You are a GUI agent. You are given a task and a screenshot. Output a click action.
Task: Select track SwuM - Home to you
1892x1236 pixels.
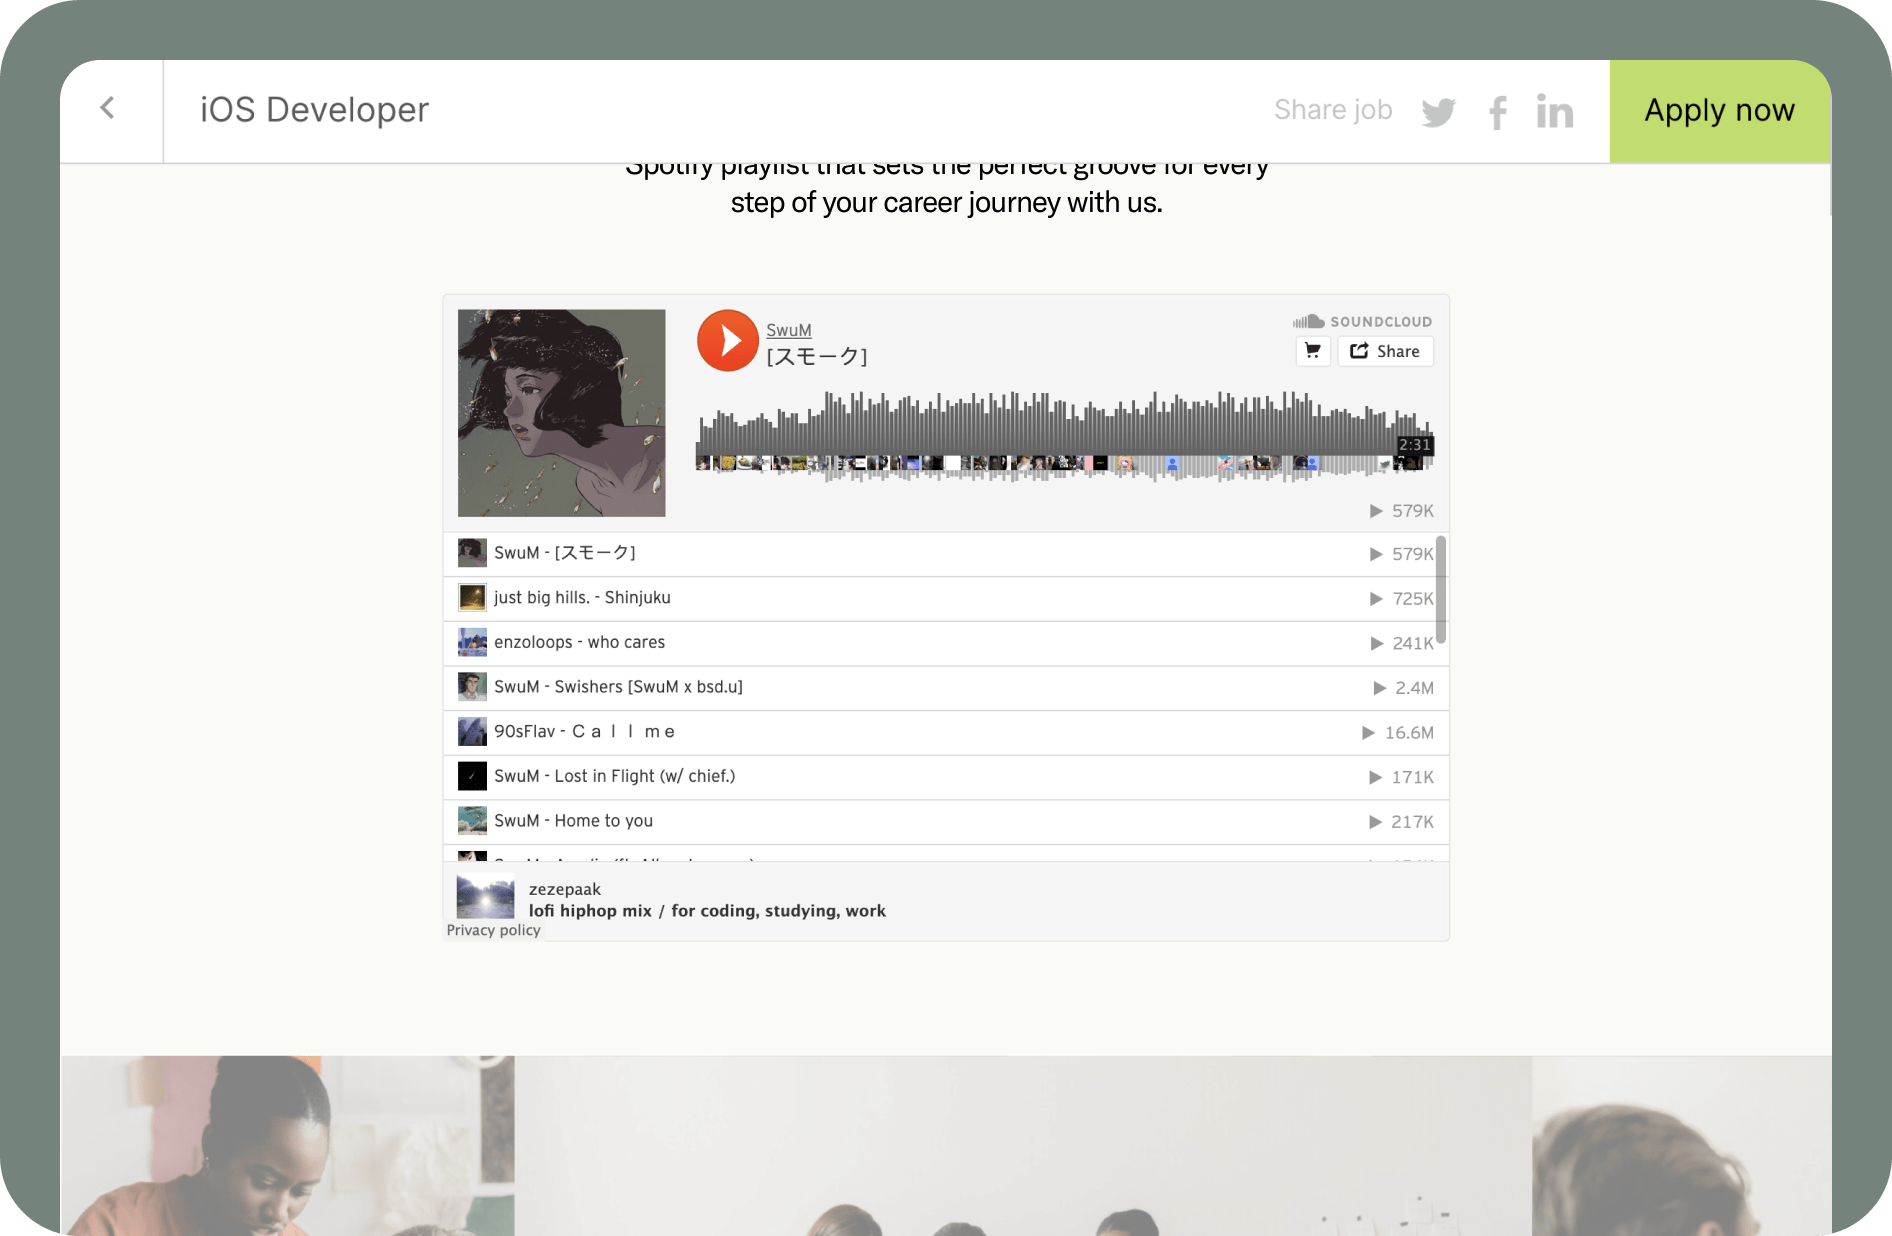tap(940, 821)
